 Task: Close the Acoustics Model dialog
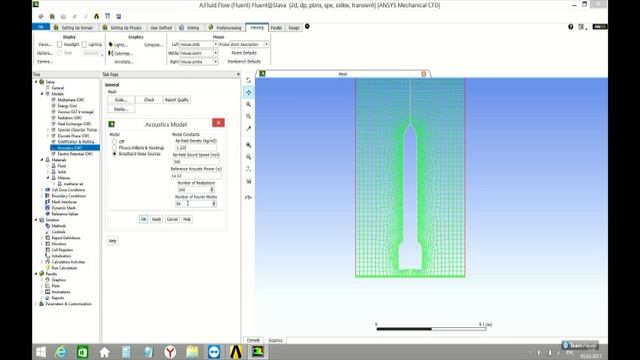(x=218, y=122)
